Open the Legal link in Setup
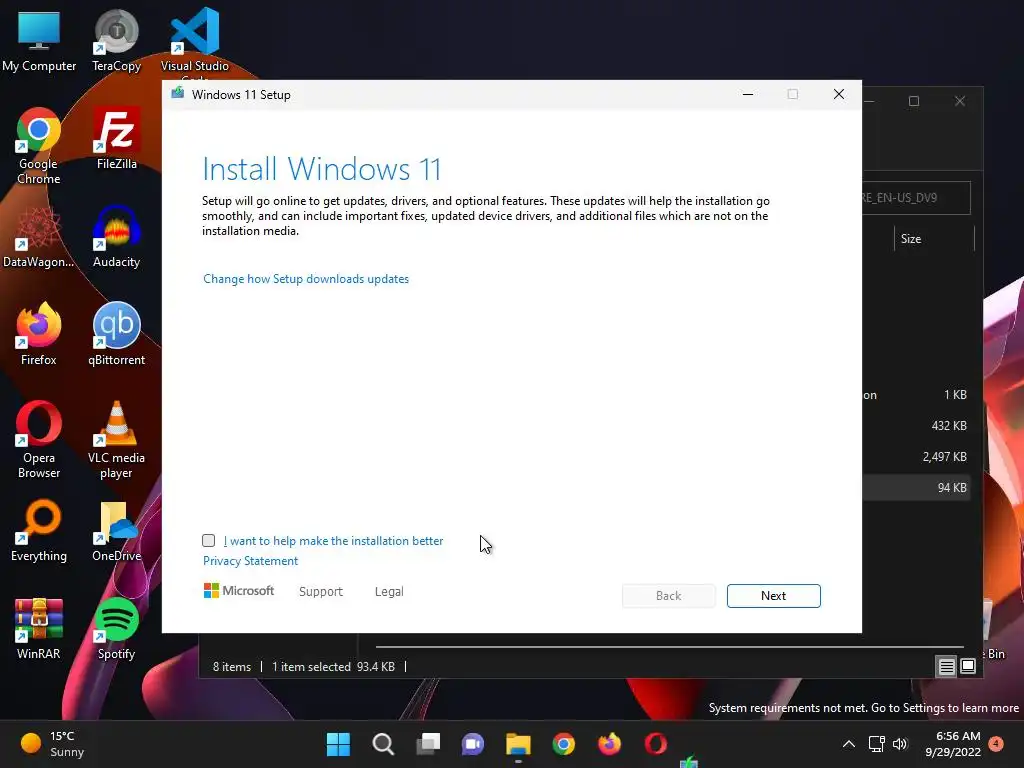1024x768 pixels. click(x=389, y=592)
